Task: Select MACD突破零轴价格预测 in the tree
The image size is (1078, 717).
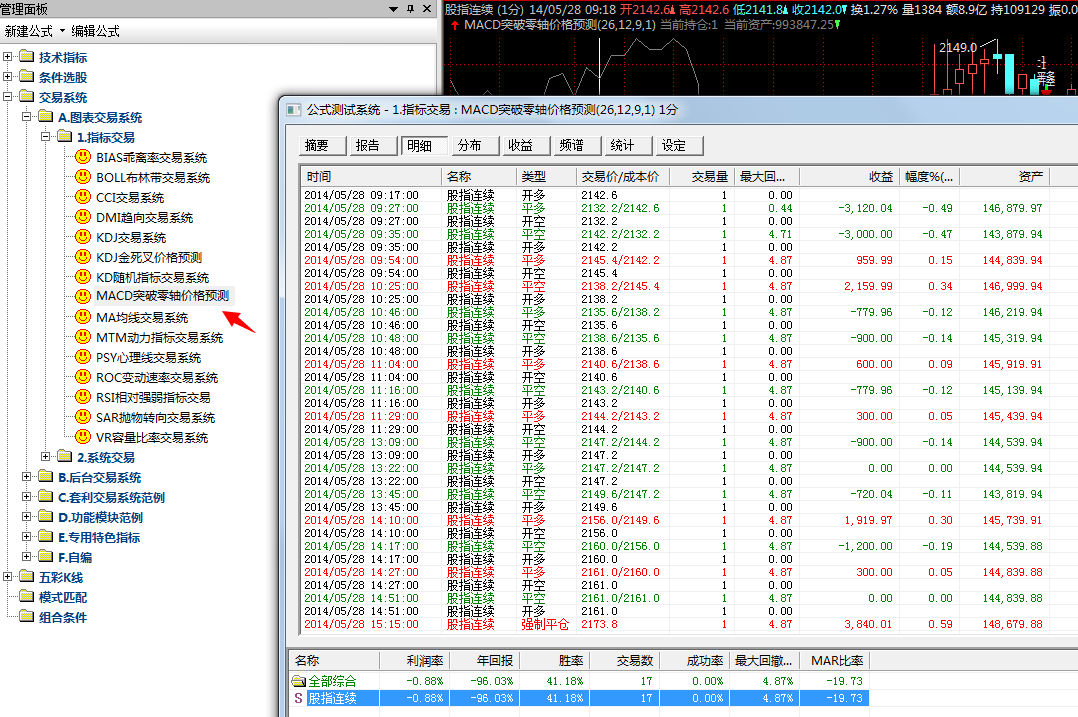Action: (162, 296)
